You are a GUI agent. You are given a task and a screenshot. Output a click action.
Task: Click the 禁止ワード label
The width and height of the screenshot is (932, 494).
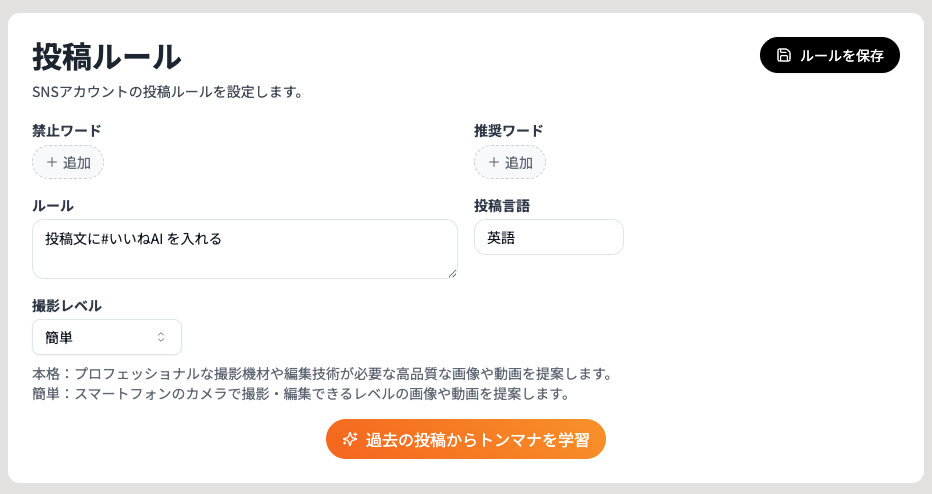[x=67, y=130]
